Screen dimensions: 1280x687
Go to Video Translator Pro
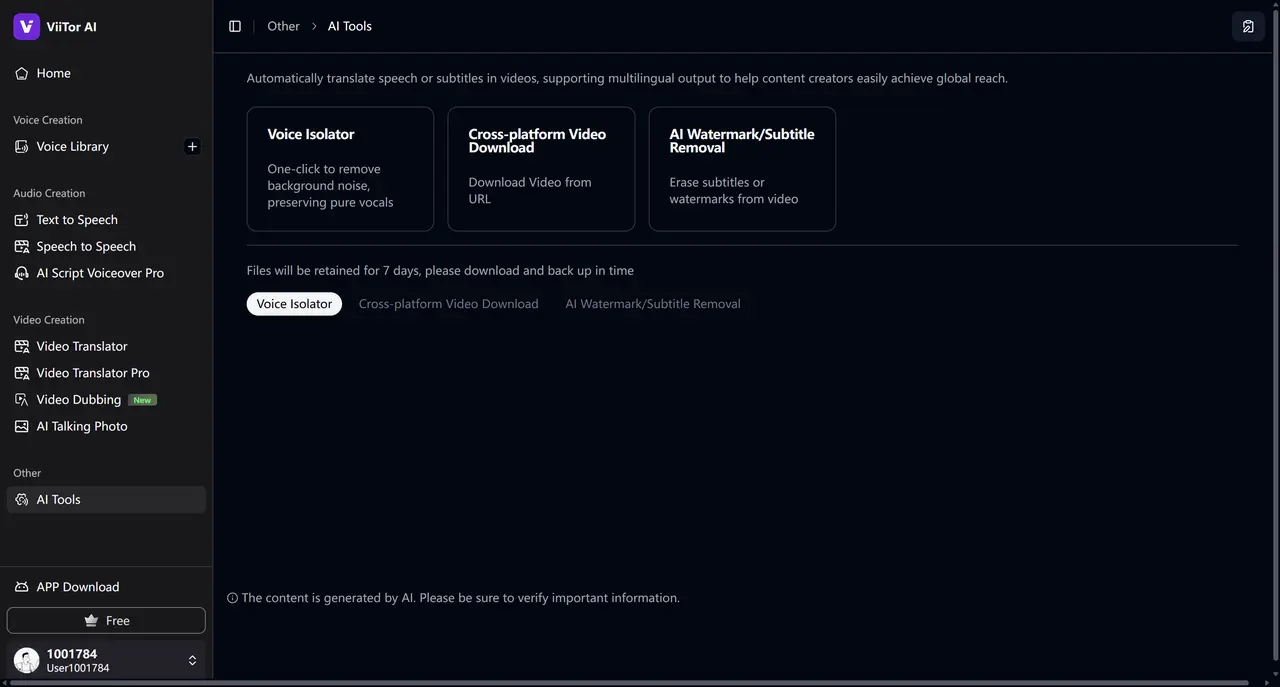[93, 373]
